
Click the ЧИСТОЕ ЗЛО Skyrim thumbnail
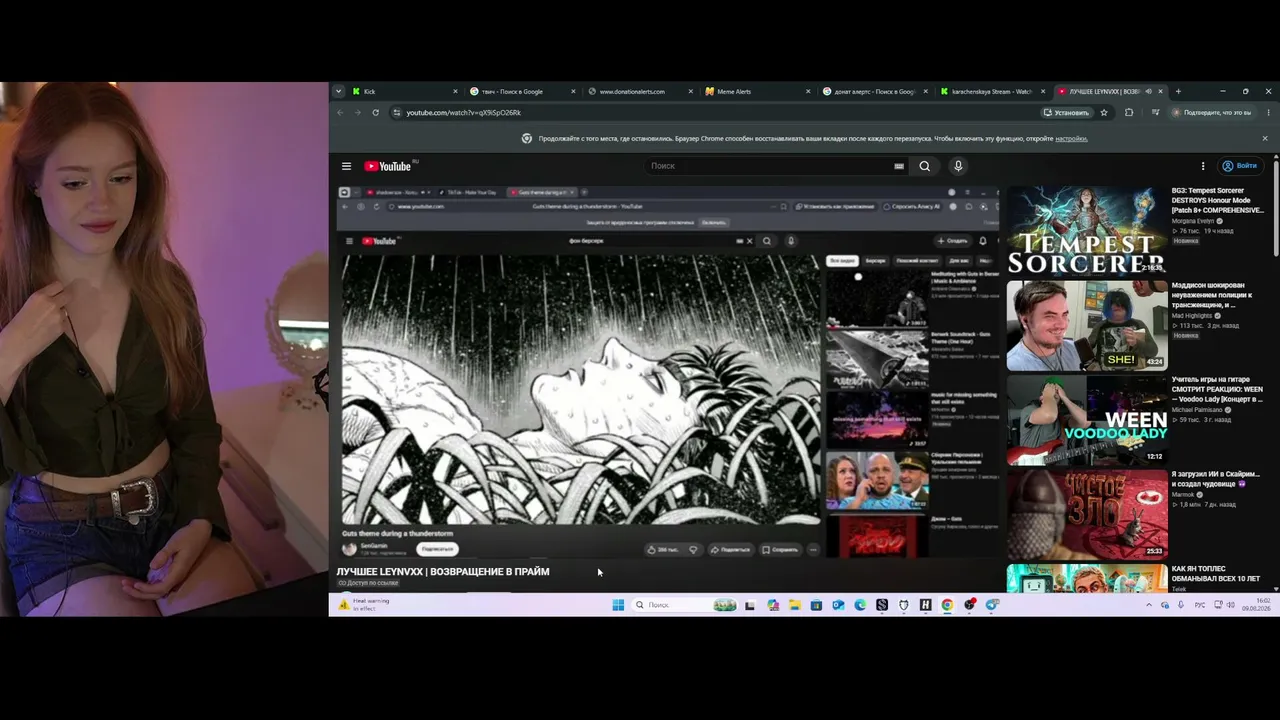(1087, 514)
